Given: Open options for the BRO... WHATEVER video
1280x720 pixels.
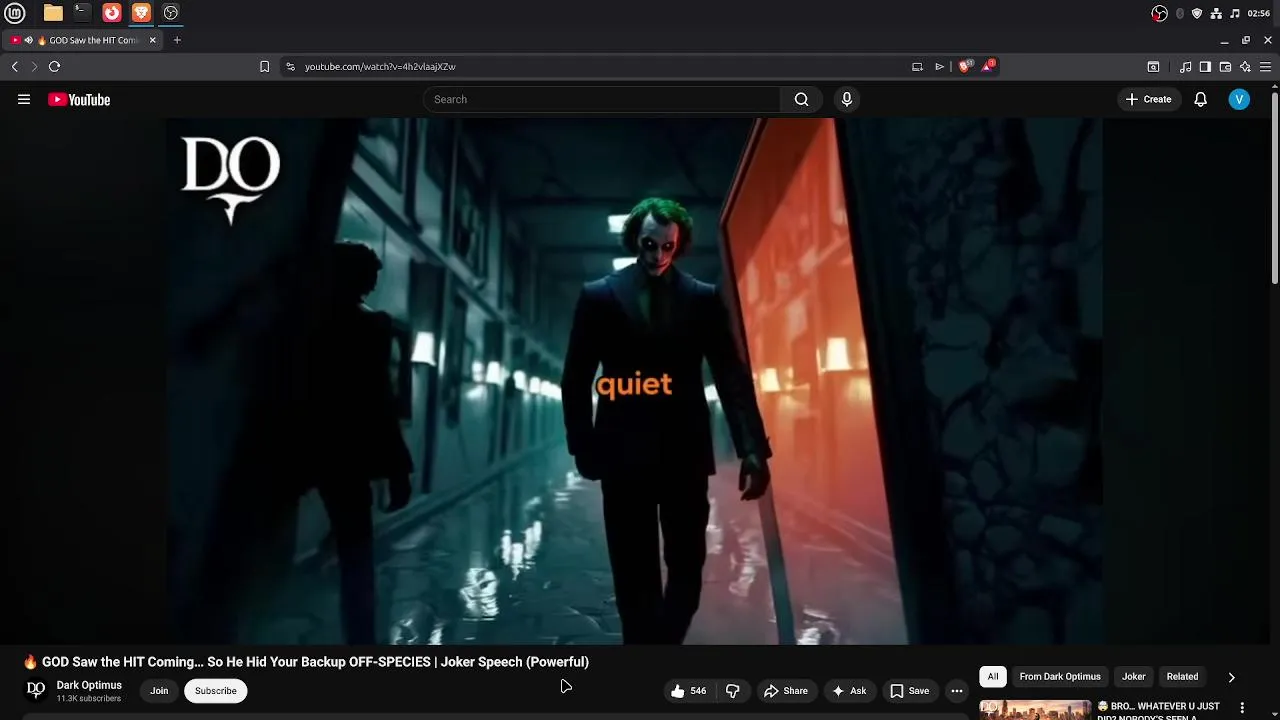Looking at the screenshot, I should tap(1242, 708).
